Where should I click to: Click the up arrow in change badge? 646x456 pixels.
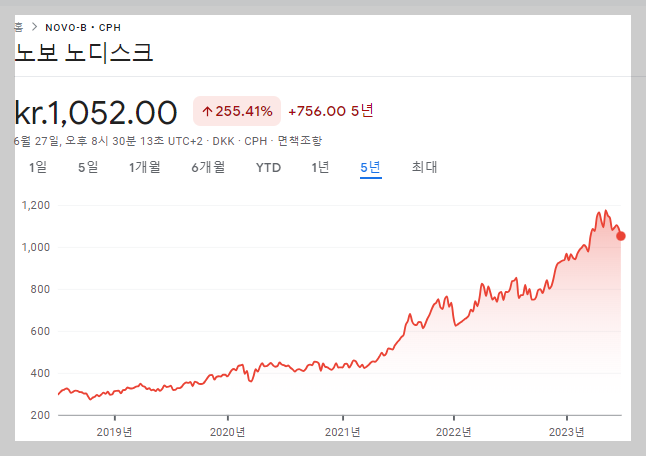(207, 111)
